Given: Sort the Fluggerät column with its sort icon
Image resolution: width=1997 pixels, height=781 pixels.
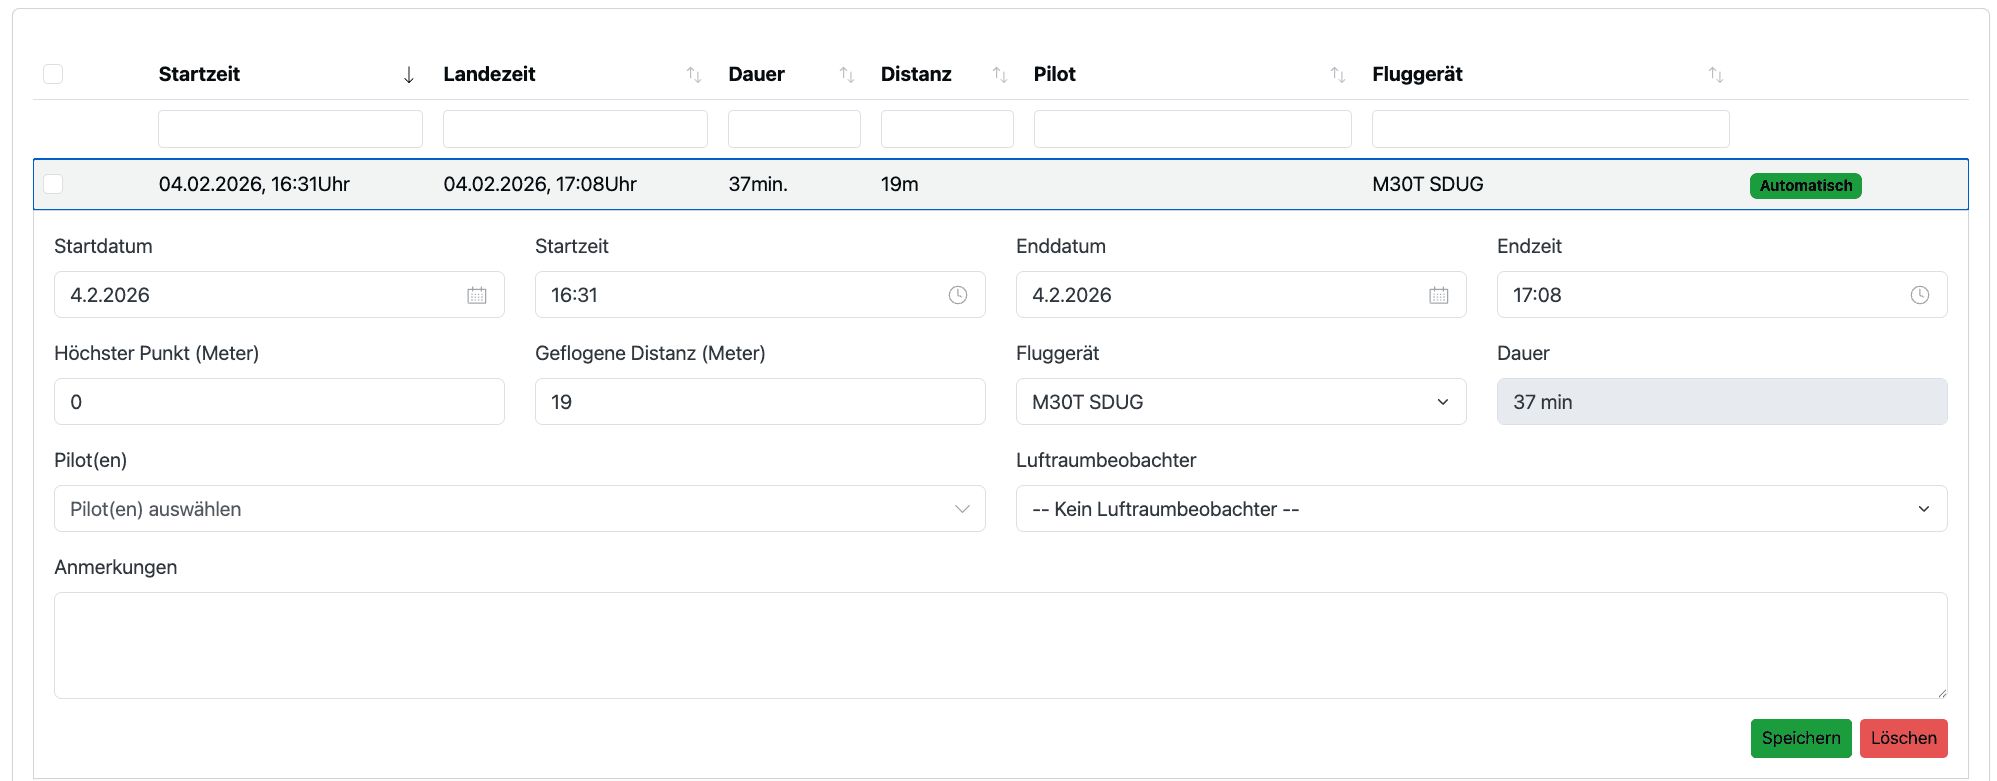Looking at the screenshot, I should click(1715, 75).
